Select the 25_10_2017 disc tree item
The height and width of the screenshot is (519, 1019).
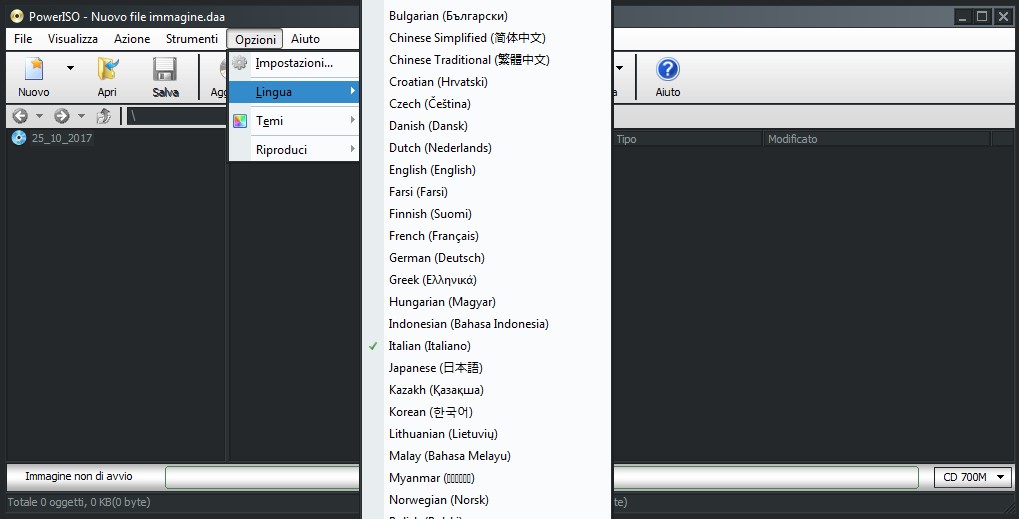click(62, 138)
